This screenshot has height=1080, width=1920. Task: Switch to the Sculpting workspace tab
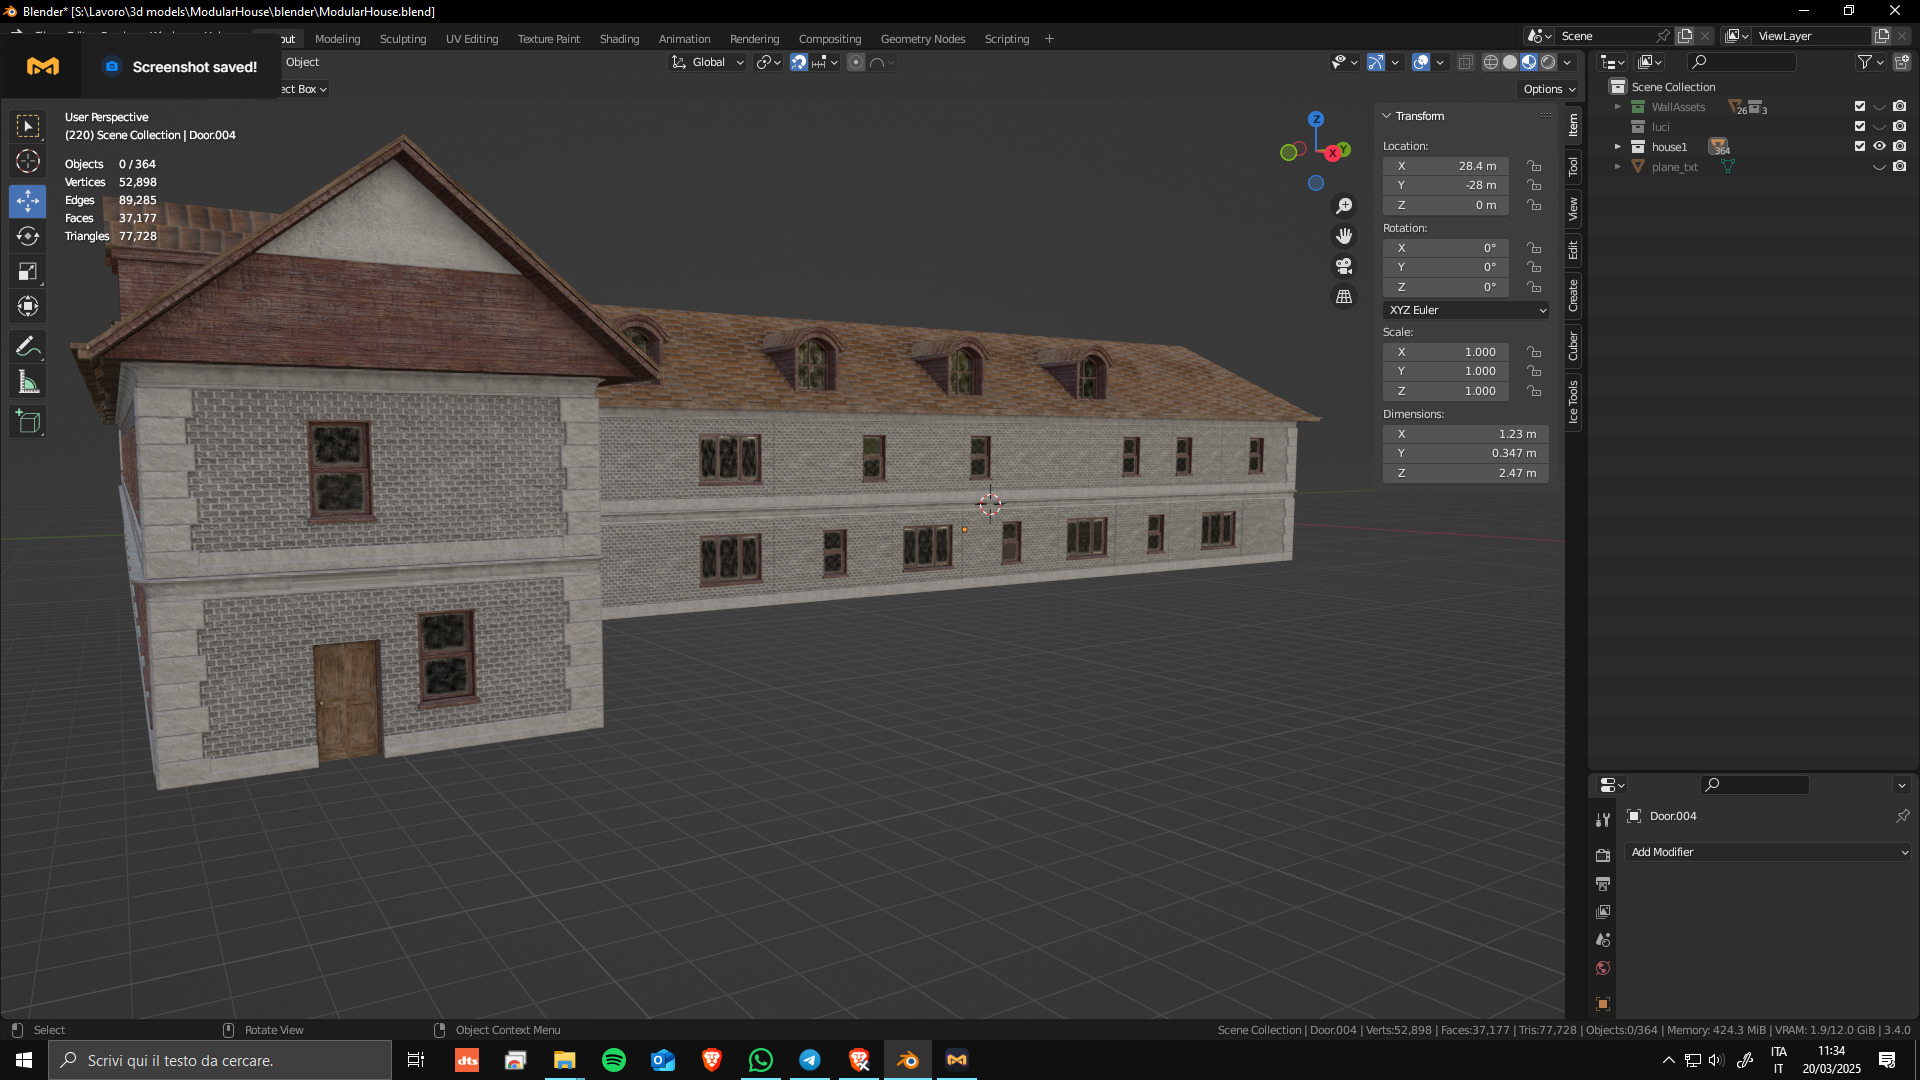tap(403, 39)
